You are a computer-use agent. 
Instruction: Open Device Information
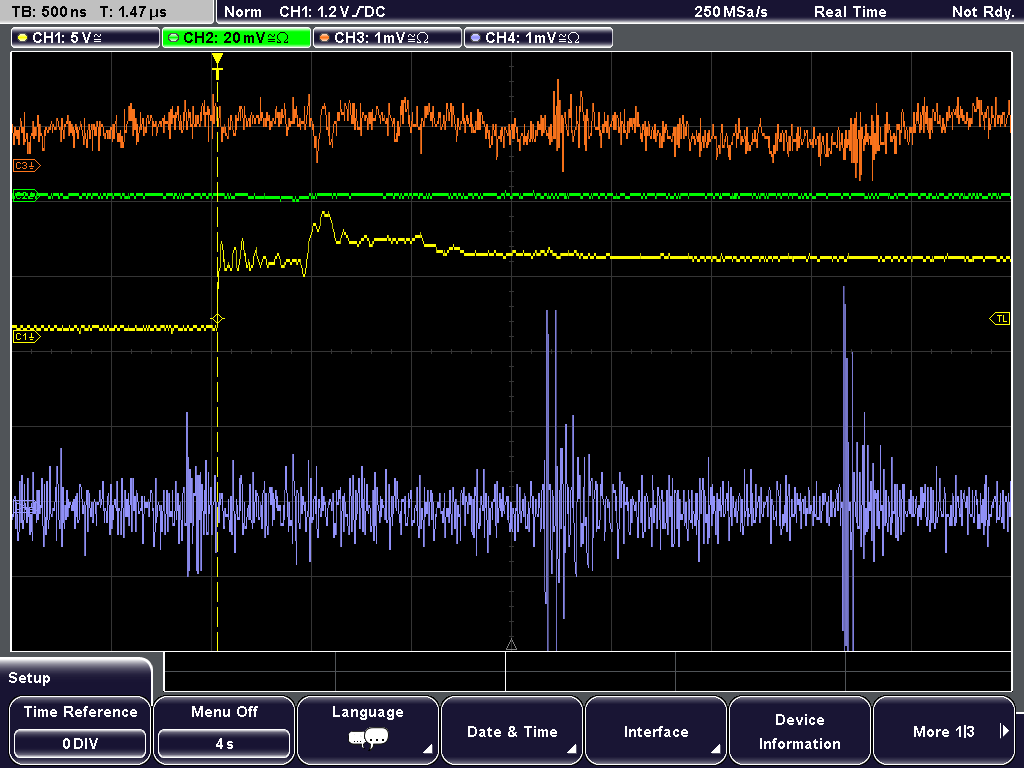(799, 730)
